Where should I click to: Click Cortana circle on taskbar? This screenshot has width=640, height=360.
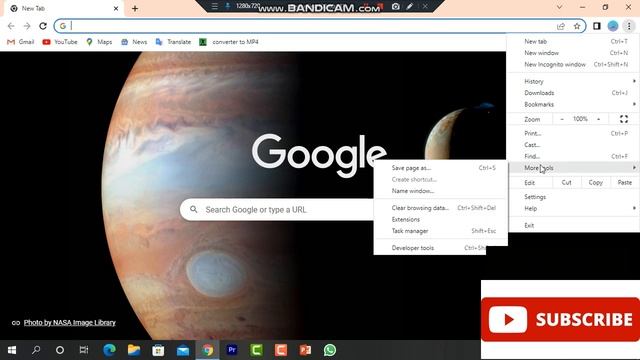[60, 350]
